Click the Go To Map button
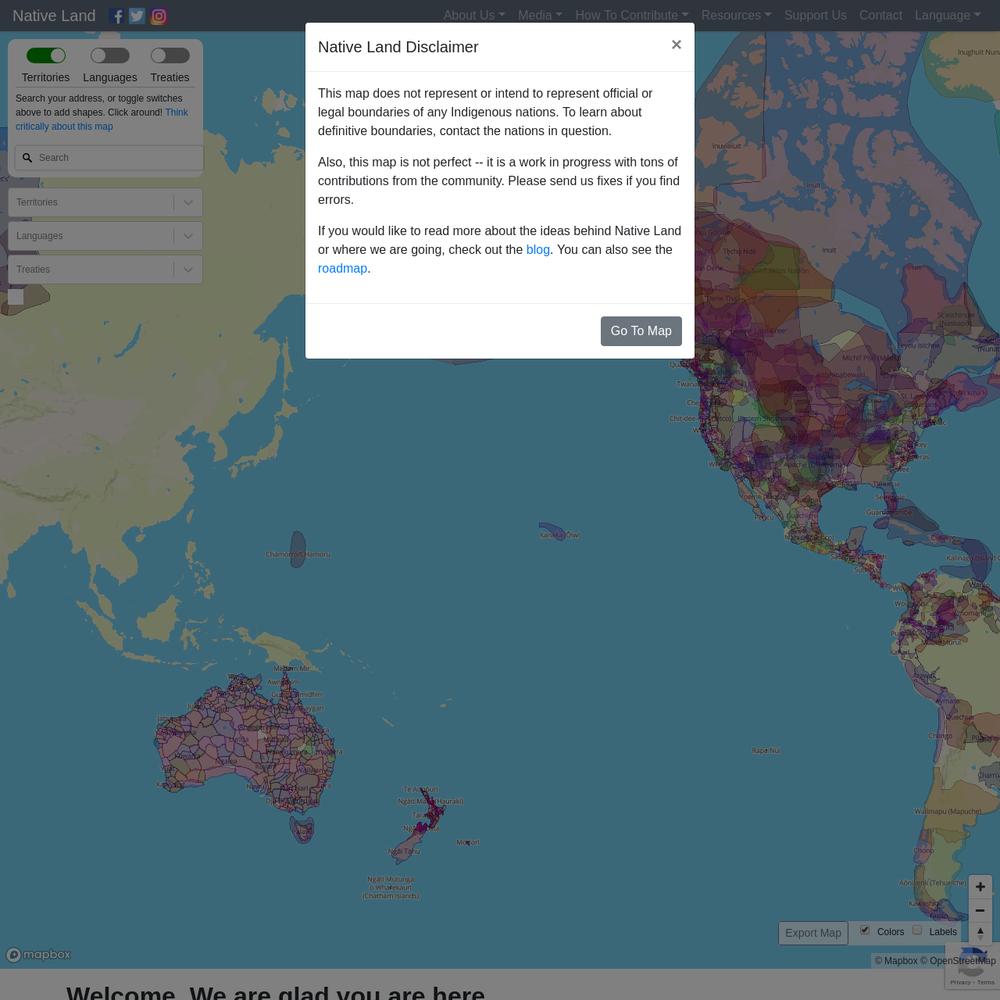Image resolution: width=1000 pixels, height=1000 pixels. point(641,331)
